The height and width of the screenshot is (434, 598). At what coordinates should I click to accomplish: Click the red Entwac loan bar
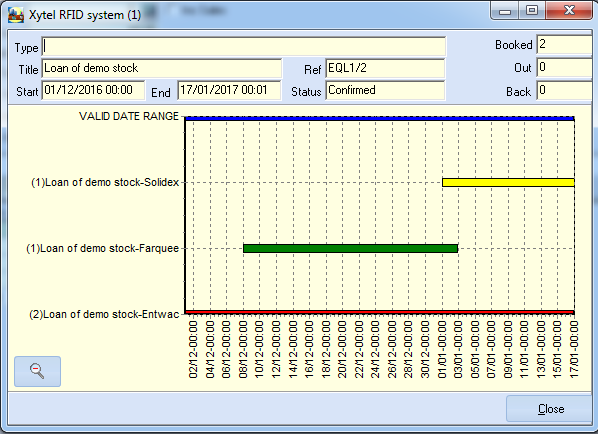click(380, 312)
